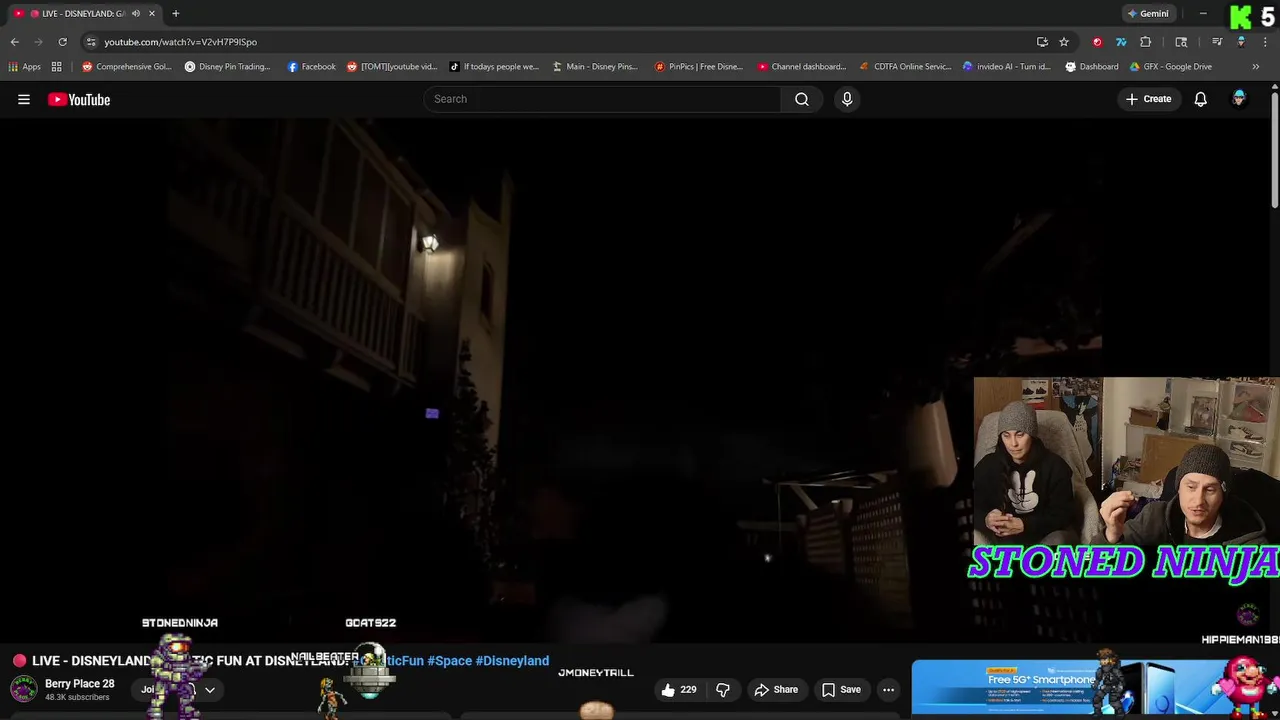1280x720 pixels.
Task: Open Comprehensive Gol... bookmark
Action: (127, 67)
